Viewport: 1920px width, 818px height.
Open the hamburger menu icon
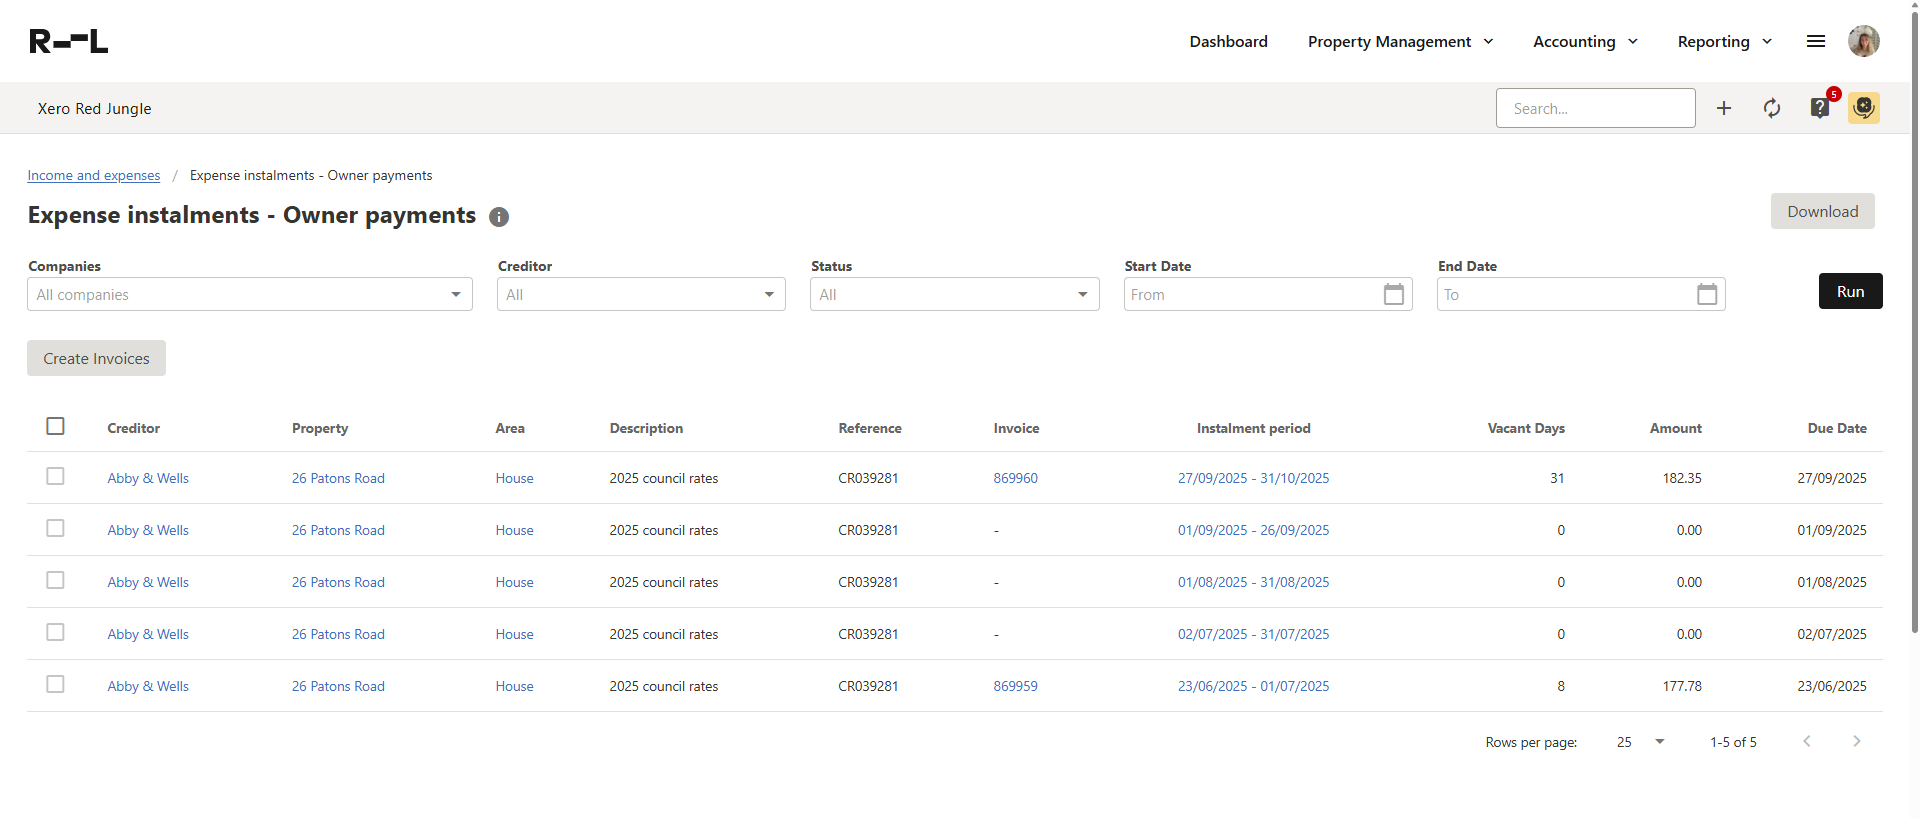tap(1815, 41)
